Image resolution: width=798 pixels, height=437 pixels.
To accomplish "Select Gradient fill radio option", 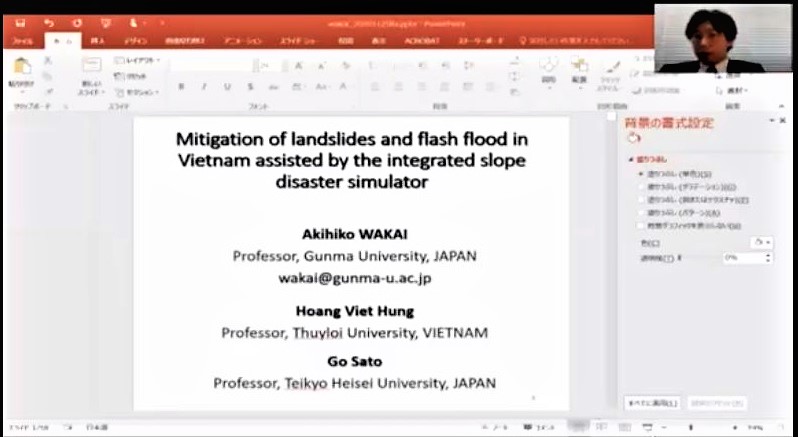I will click(x=687, y=187).
